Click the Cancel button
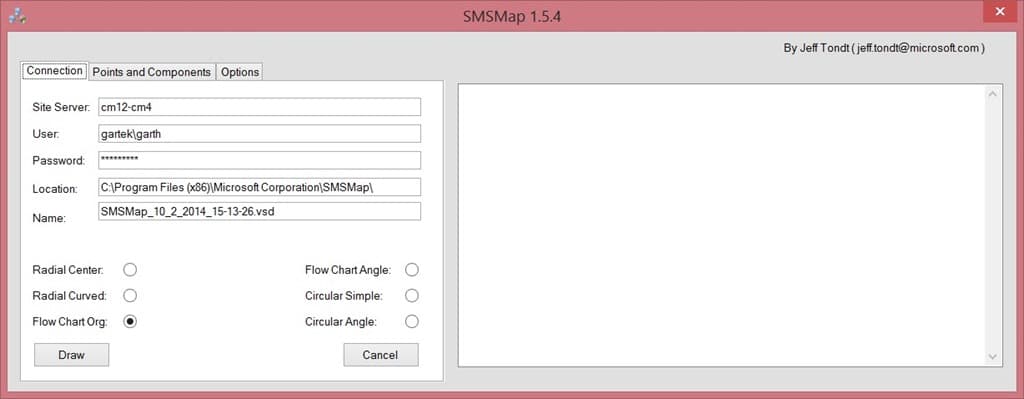This screenshot has width=1024, height=399. (381, 355)
